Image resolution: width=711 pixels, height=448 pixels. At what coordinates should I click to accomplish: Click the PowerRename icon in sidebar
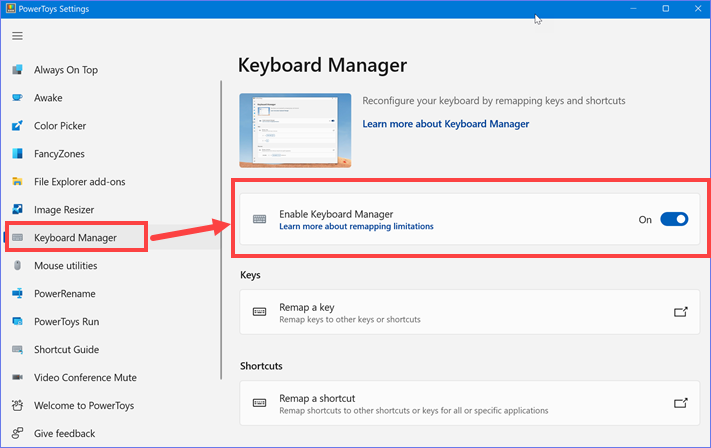coord(16,294)
